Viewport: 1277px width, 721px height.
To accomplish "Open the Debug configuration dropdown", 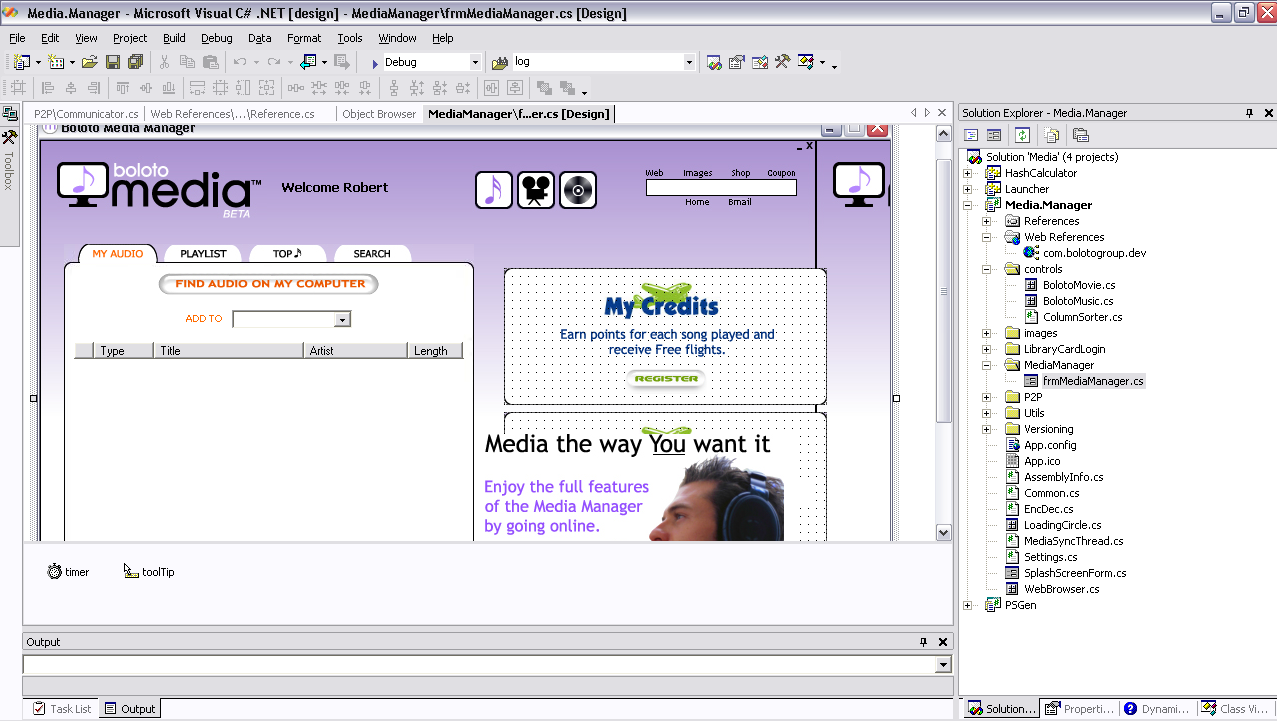I will click(475, 63).
